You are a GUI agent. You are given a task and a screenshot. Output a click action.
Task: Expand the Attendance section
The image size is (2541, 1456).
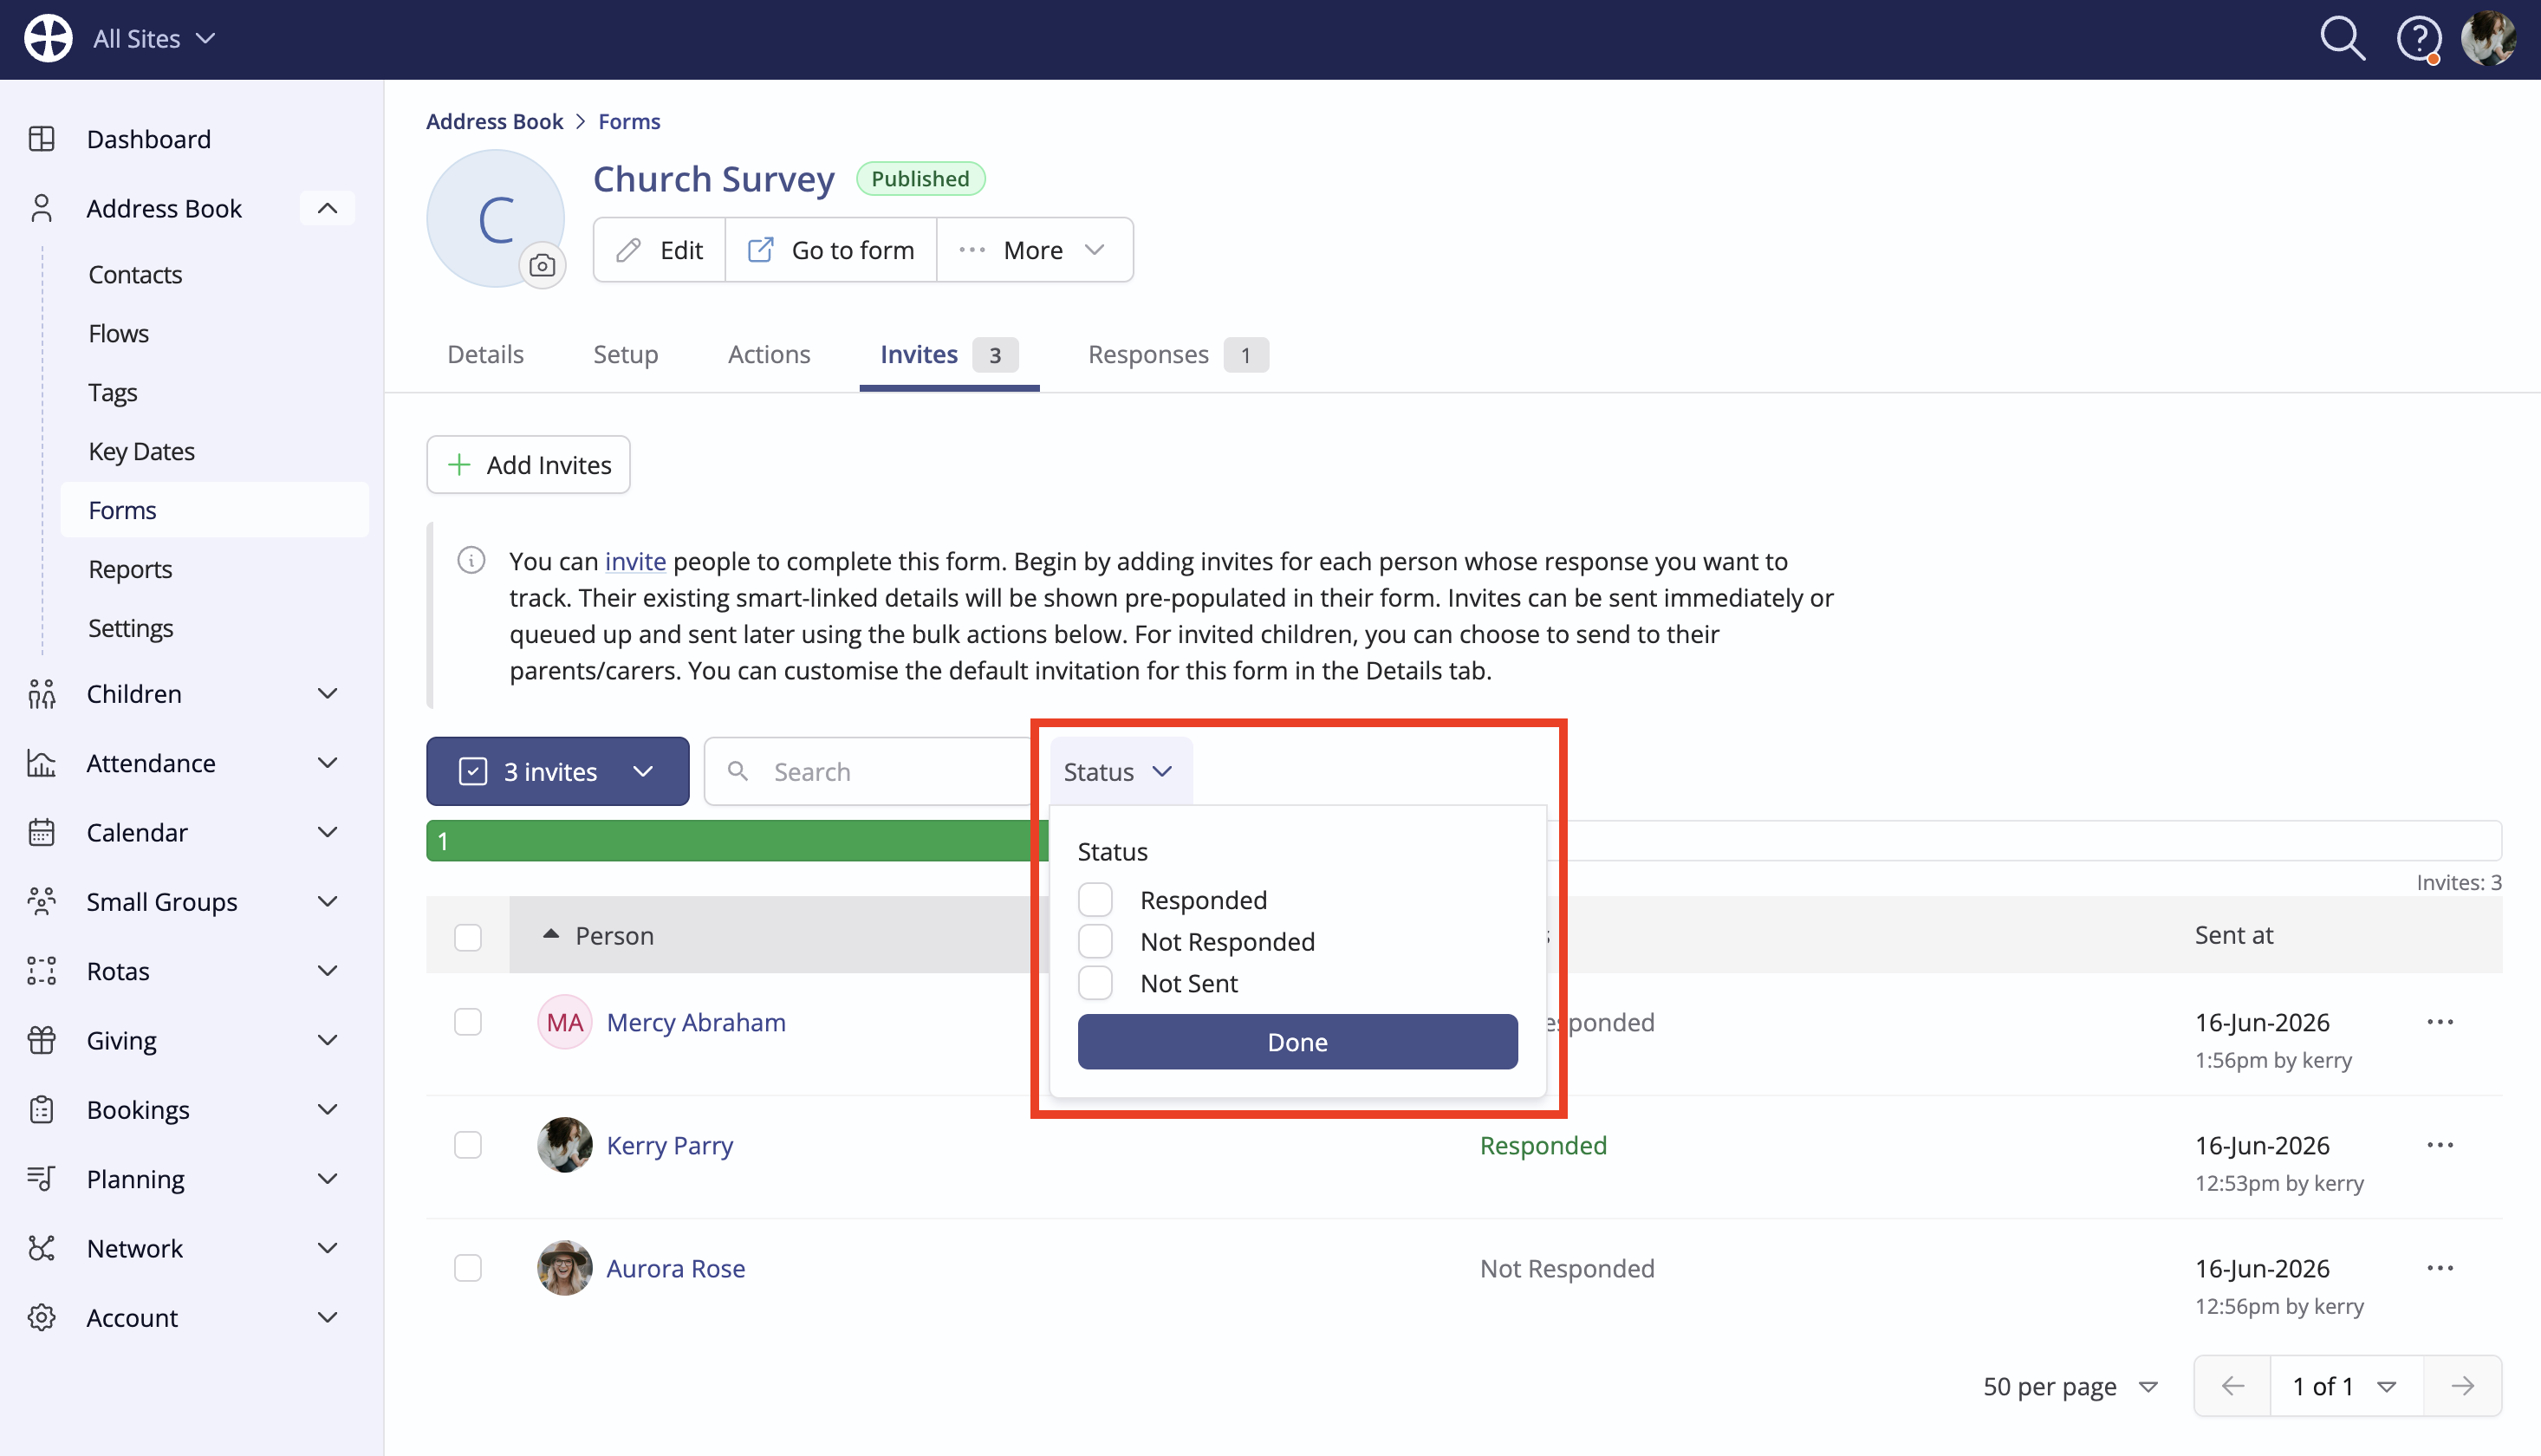click(327, 763)
